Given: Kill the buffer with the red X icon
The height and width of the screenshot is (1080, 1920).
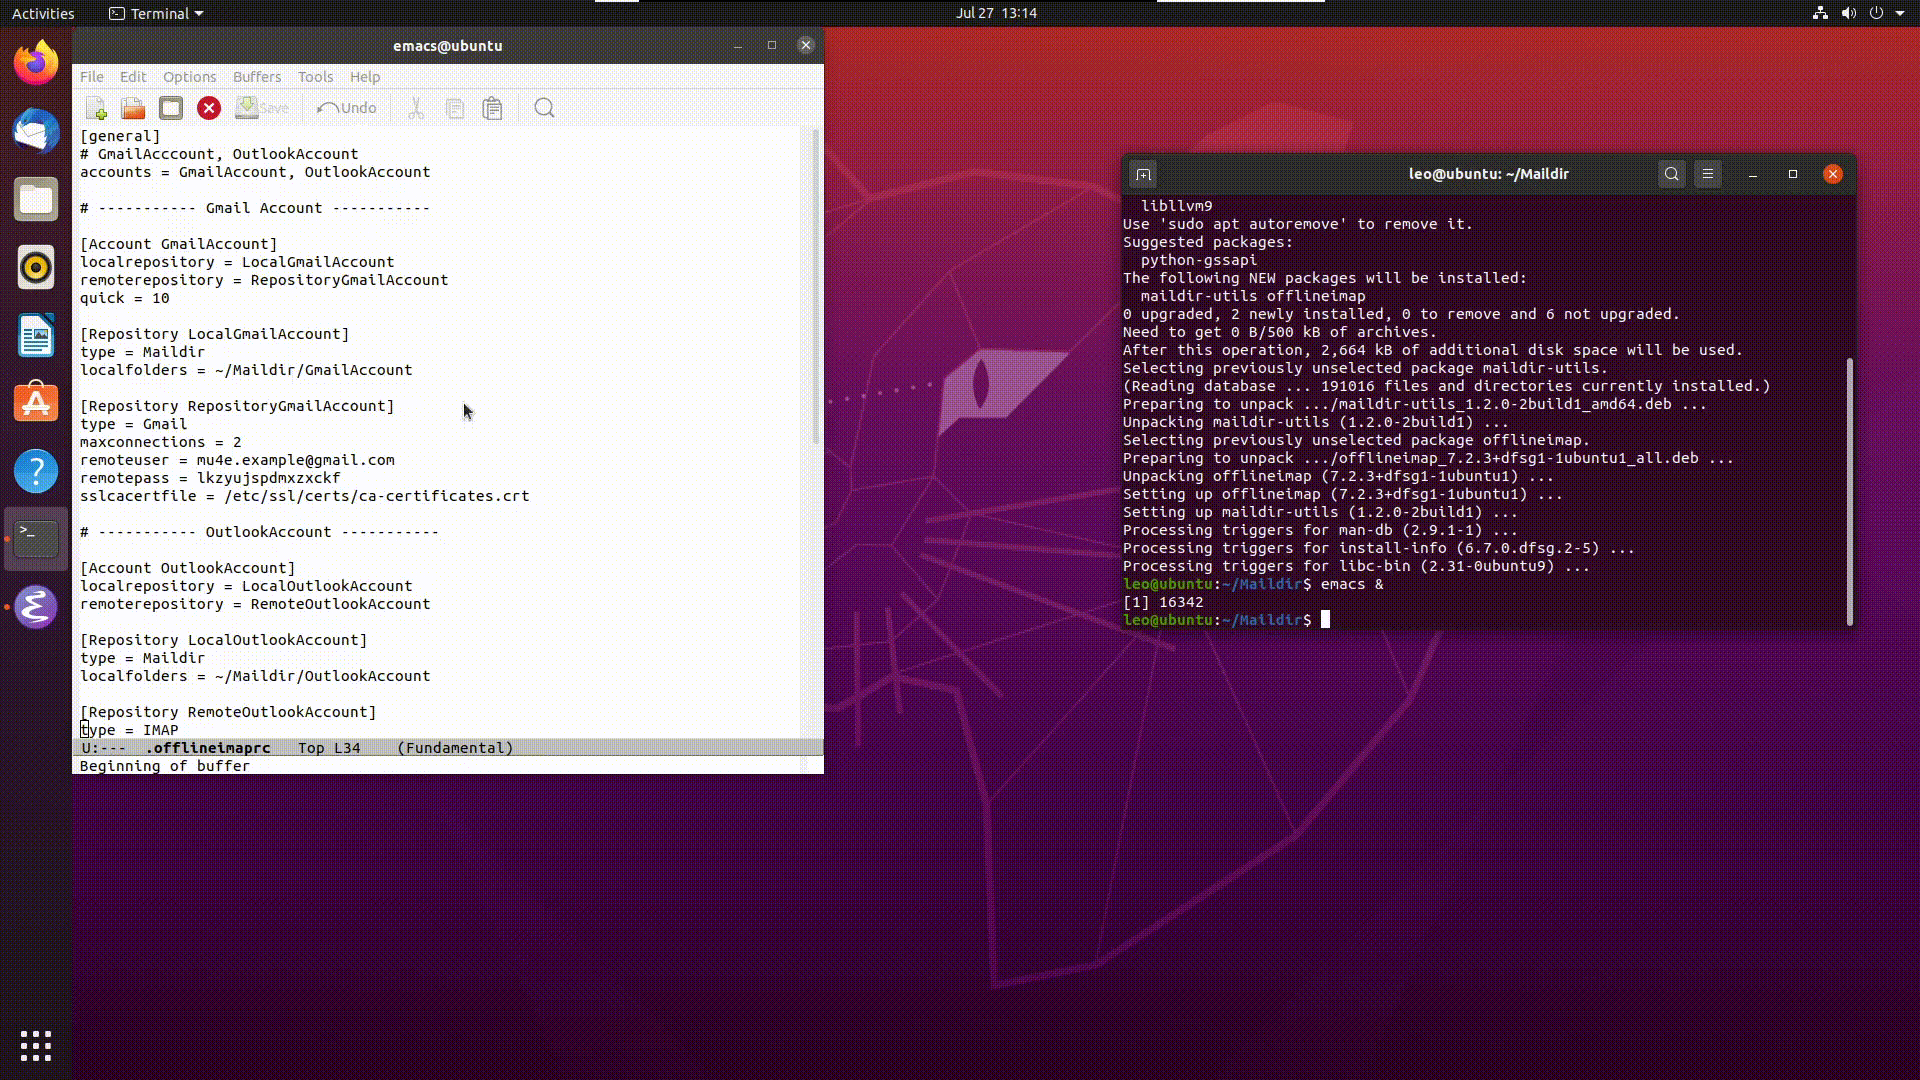Looking at the screenshot, I should tap(209, 108).
